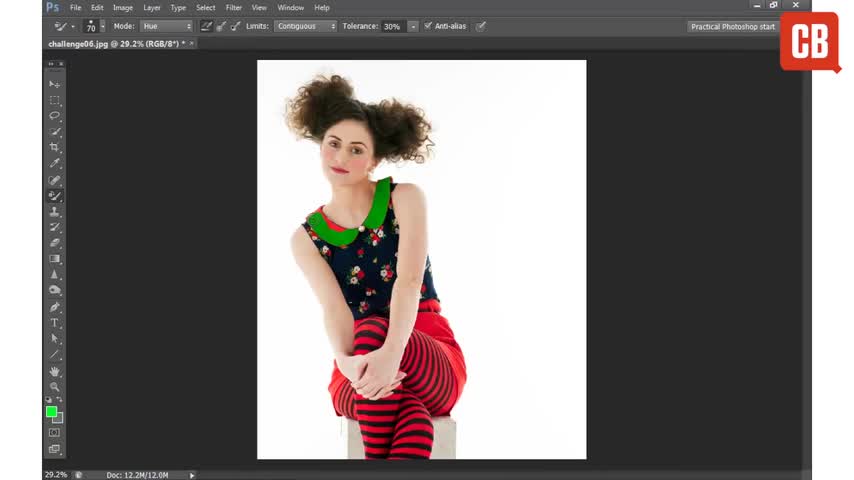The height and width of the screenshot is (480, 854).
Task: Select the Type tool
Action: [x=55, y=323]
